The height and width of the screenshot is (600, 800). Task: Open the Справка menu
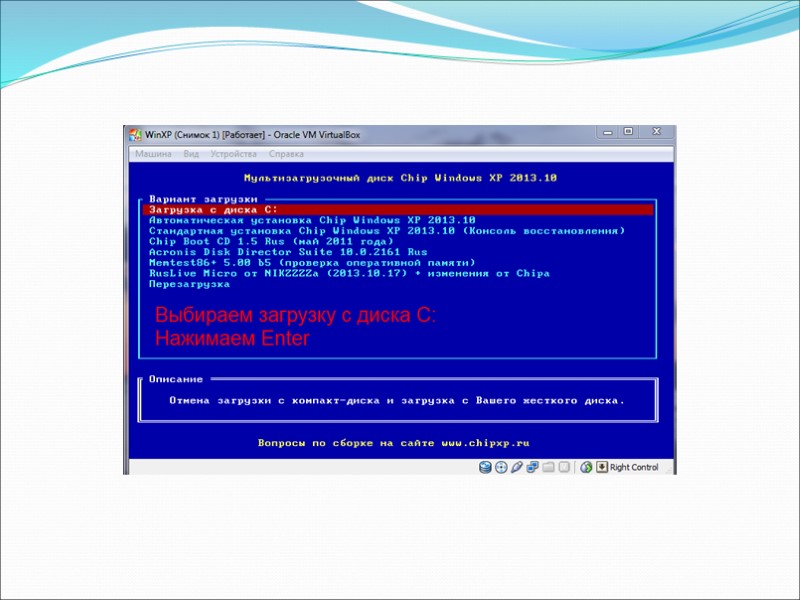(286, 154)
